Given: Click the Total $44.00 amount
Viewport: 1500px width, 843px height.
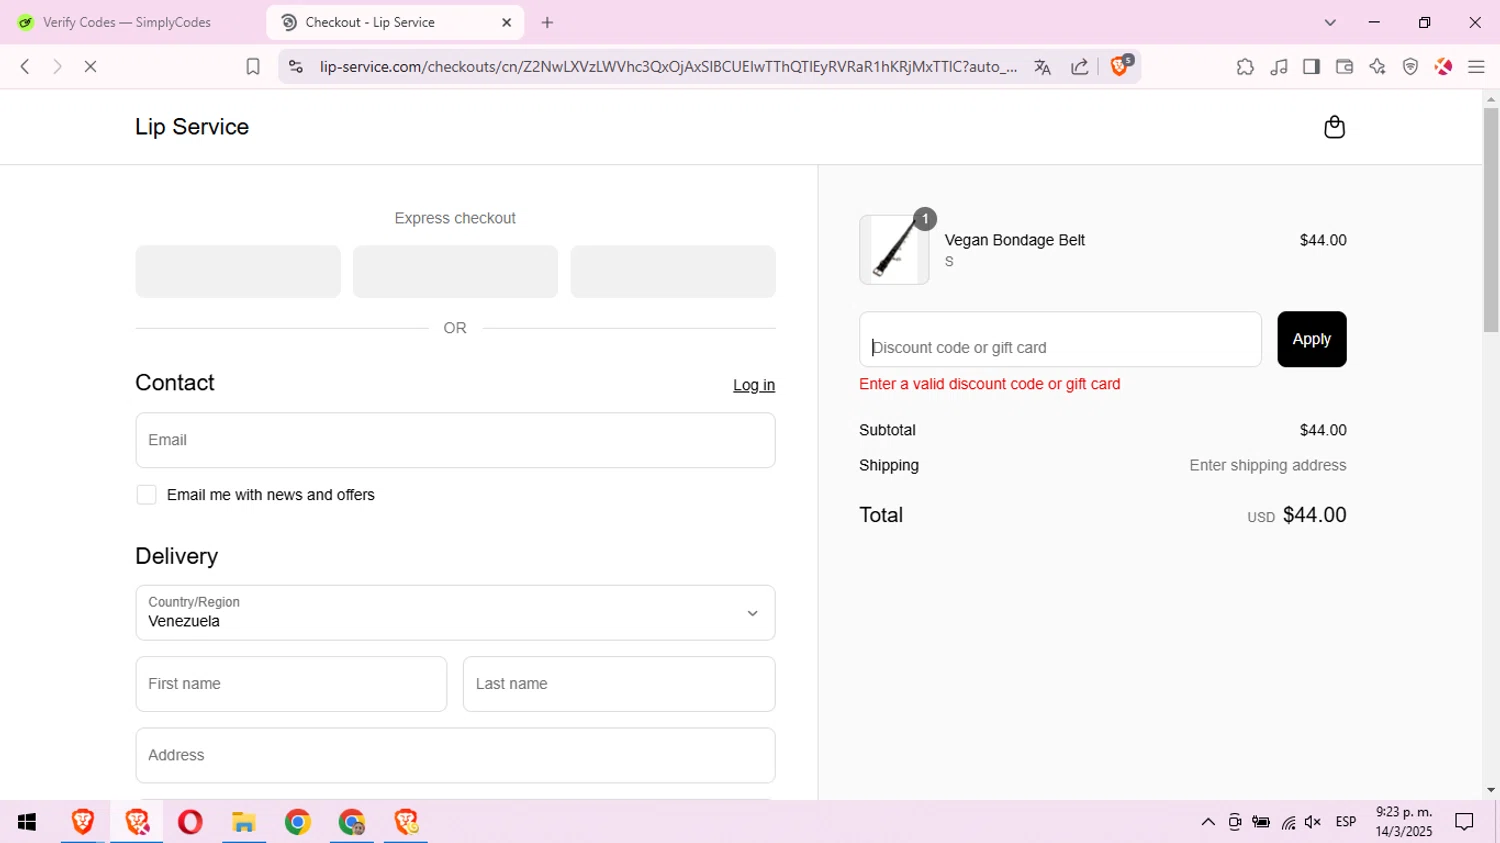Looking at the screenshot, I should coord(1314,515).
